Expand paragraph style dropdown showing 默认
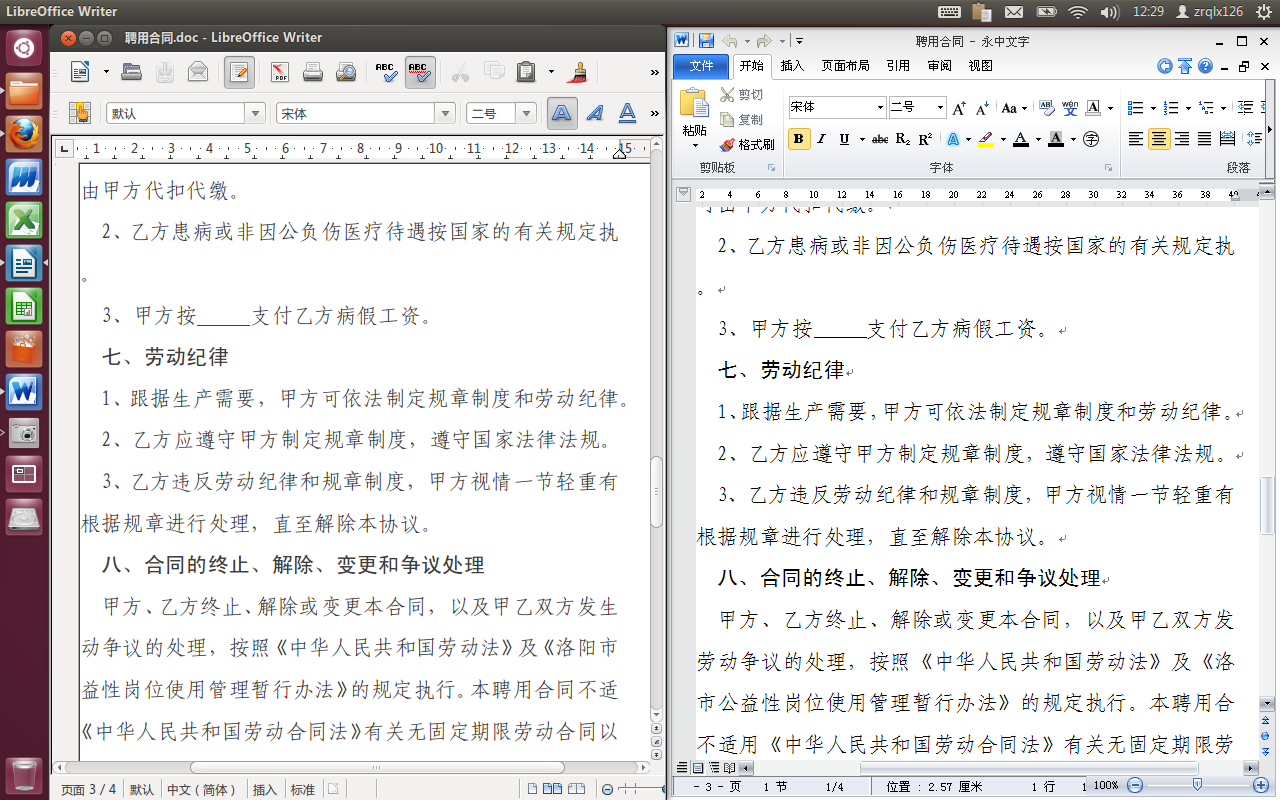Image resolution: width=1280 pixels, height=800 pixels. [x=255, y=114]
